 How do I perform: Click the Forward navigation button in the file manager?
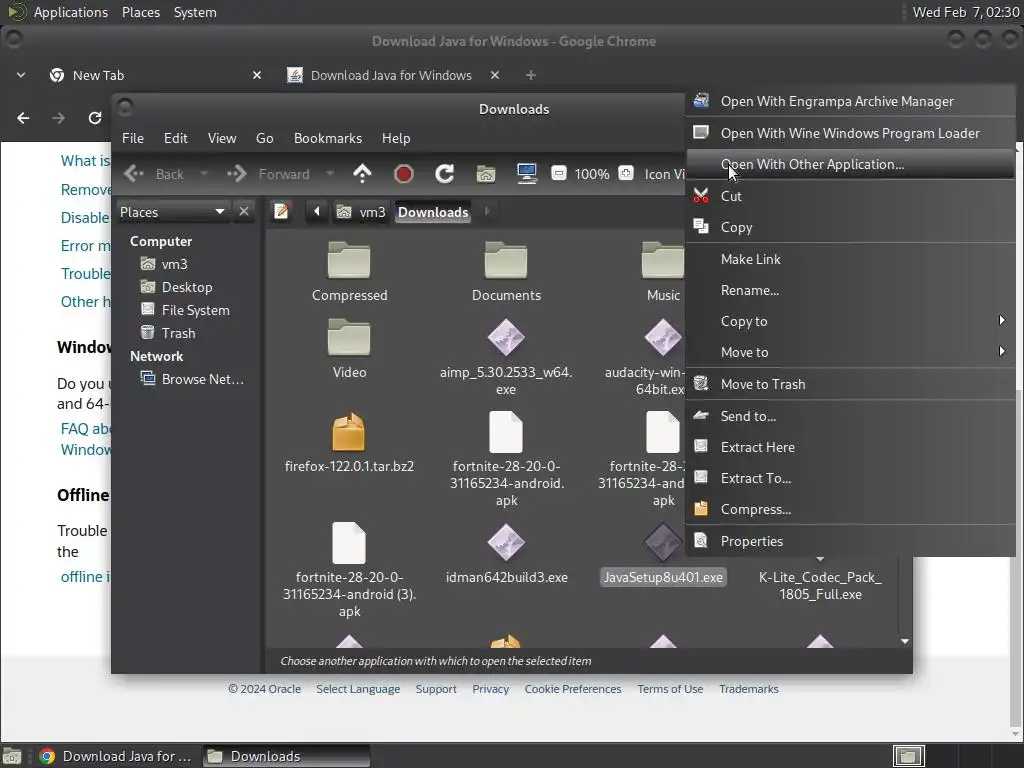tap(268, 174)
